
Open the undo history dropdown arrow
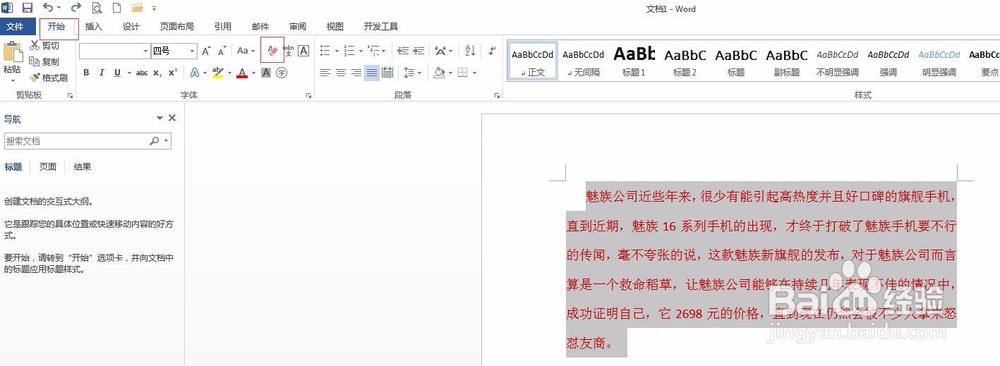(59, 8)
